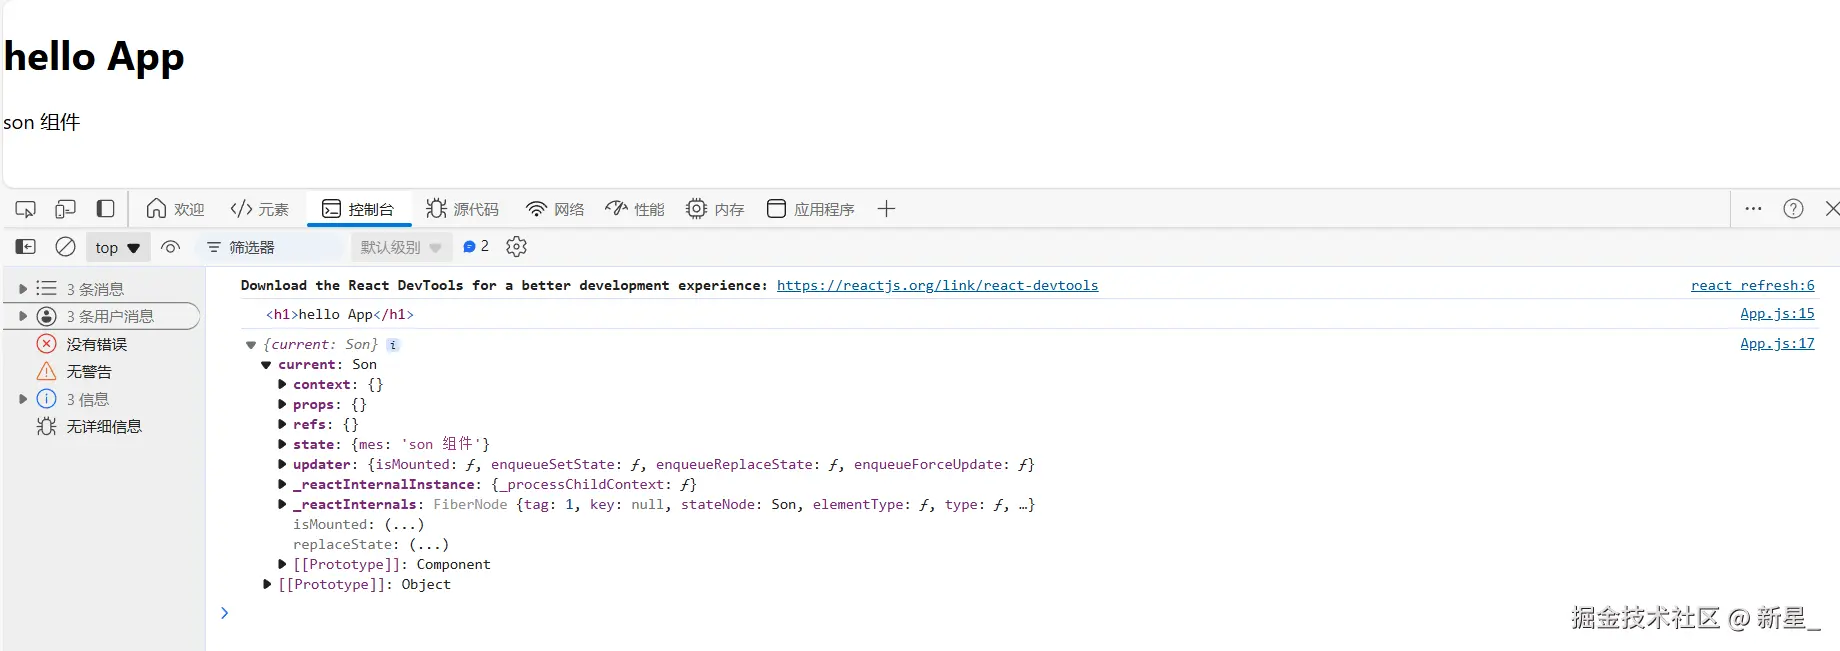Click the 2 issues message badge
Image resolution: width=1840 pixels, height=651 pixels.
pos(476,246)
